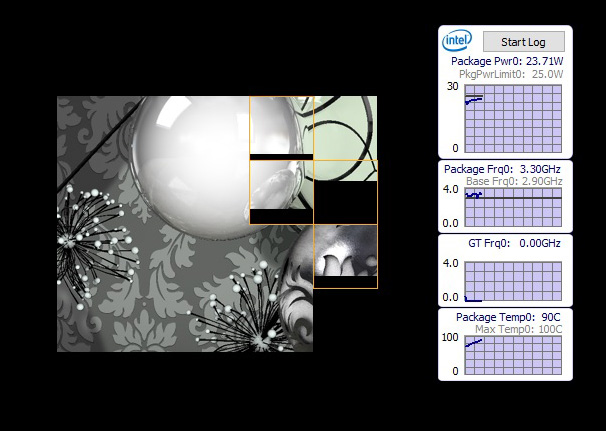Select the Base Frq0: 2.90GHz text
The width and height of the screenshot is (606, 431).
[x=514, y=181]
